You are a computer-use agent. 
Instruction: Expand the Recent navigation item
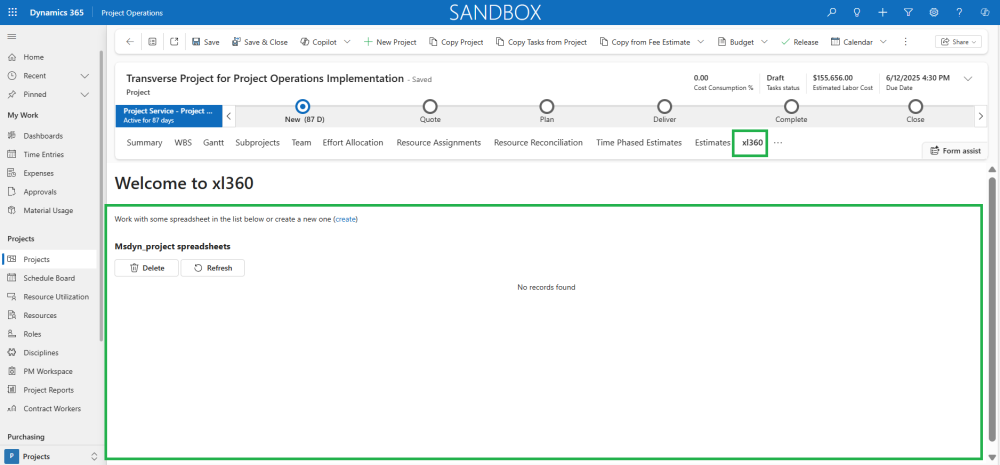[48, 76]
